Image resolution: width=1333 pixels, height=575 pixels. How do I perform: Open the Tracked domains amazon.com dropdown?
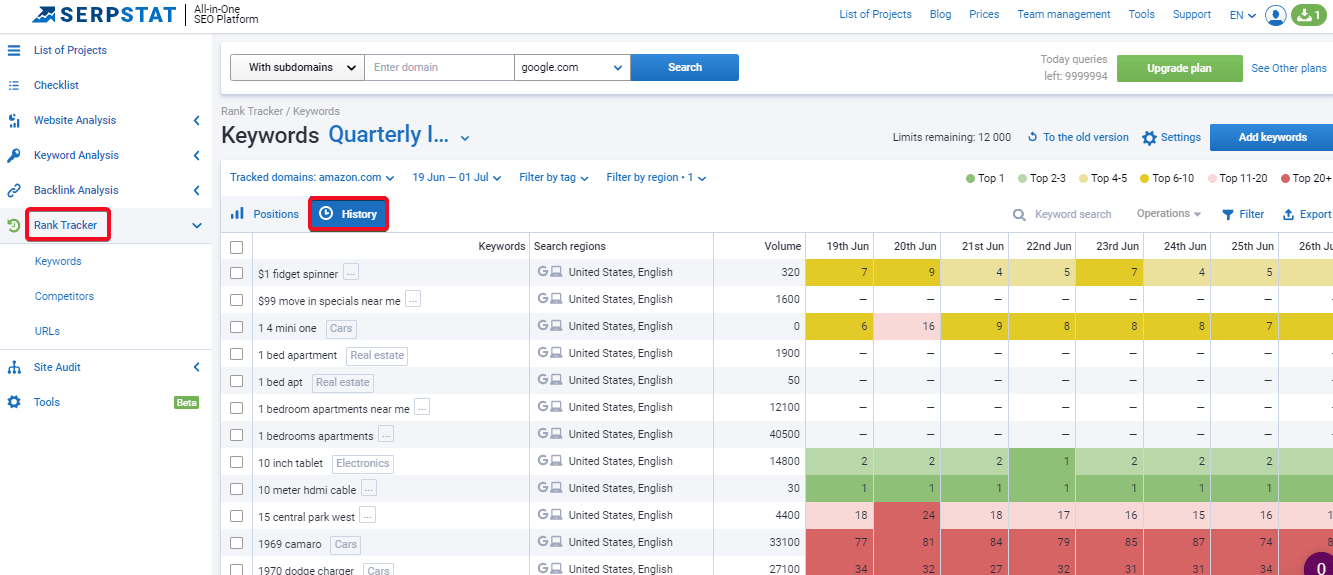pos(312,178)
